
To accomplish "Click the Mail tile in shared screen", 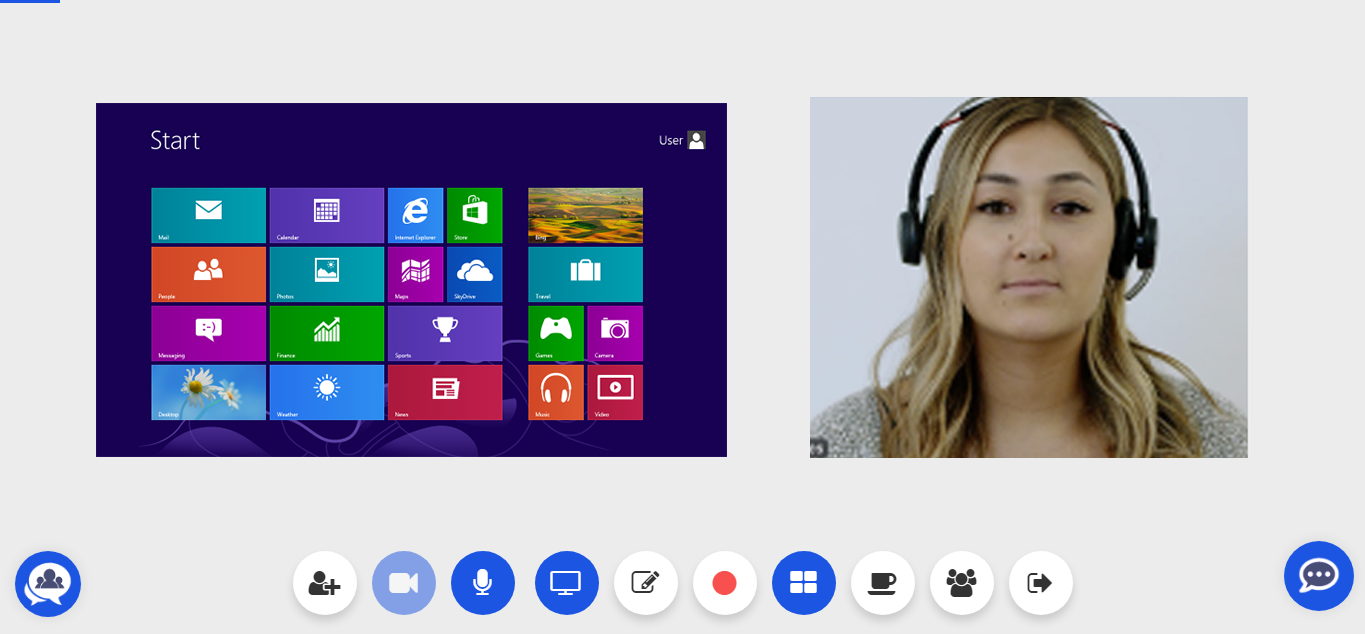I will tap(208, 215).
